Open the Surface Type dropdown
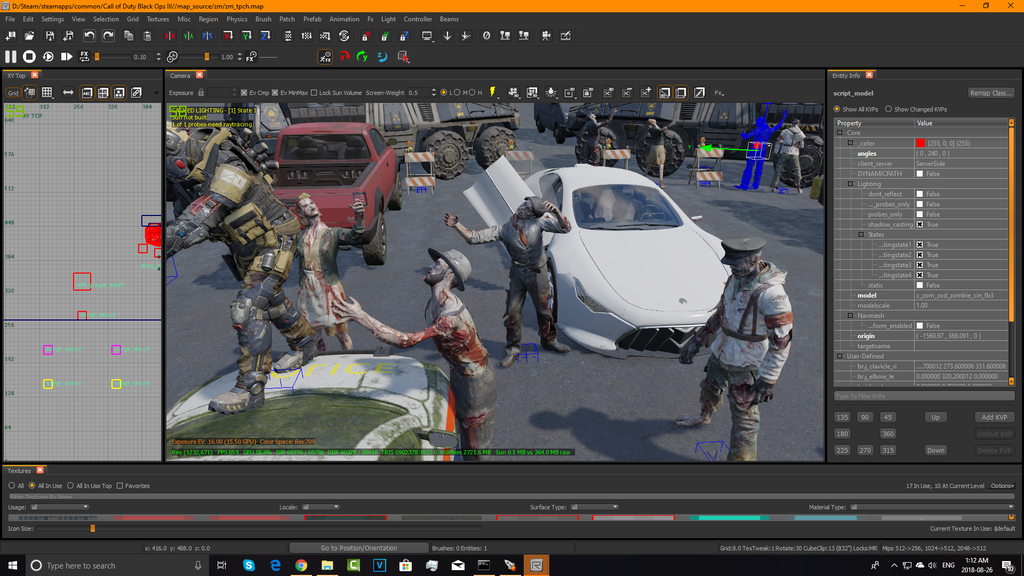Viewport: 1024px width, 576px height. (x=594, y=507)
